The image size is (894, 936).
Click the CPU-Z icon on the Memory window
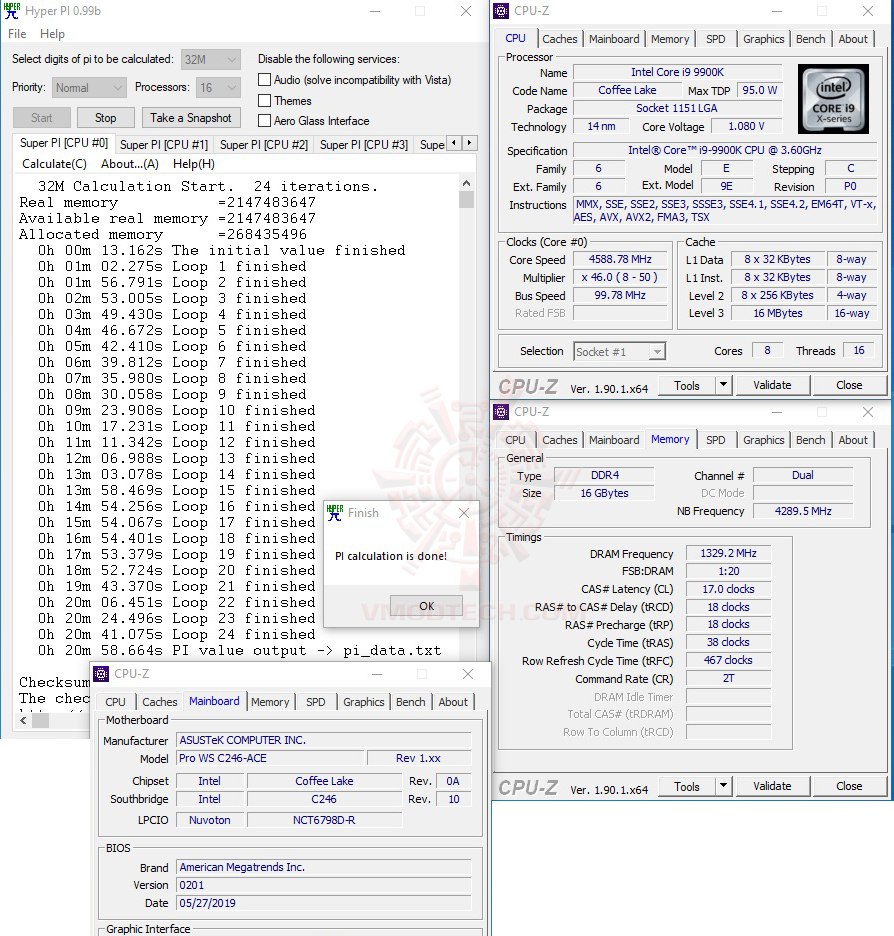click(x=499, y=411)
